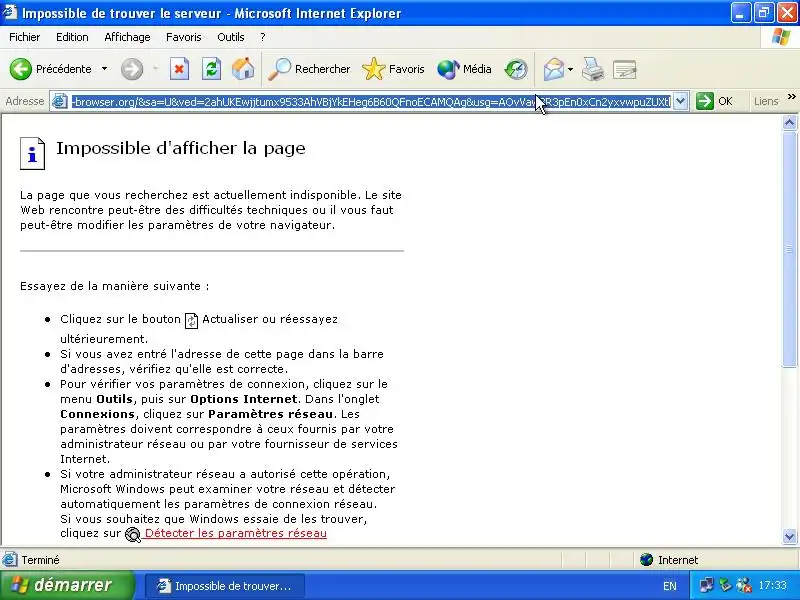Click the second green system tray icon
Image resolution: width=800 pixels, height=600 pixels.
(725, 585)
